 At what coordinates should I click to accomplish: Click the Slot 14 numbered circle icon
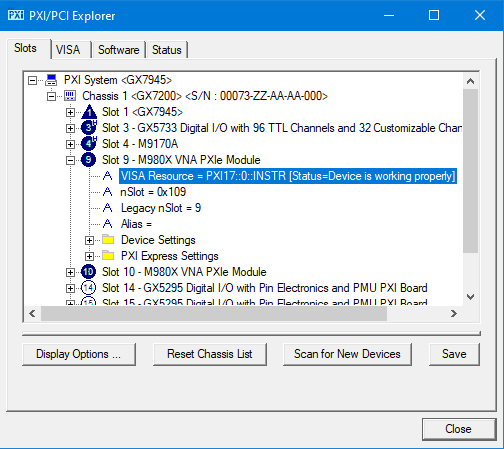tap(88, 288)
